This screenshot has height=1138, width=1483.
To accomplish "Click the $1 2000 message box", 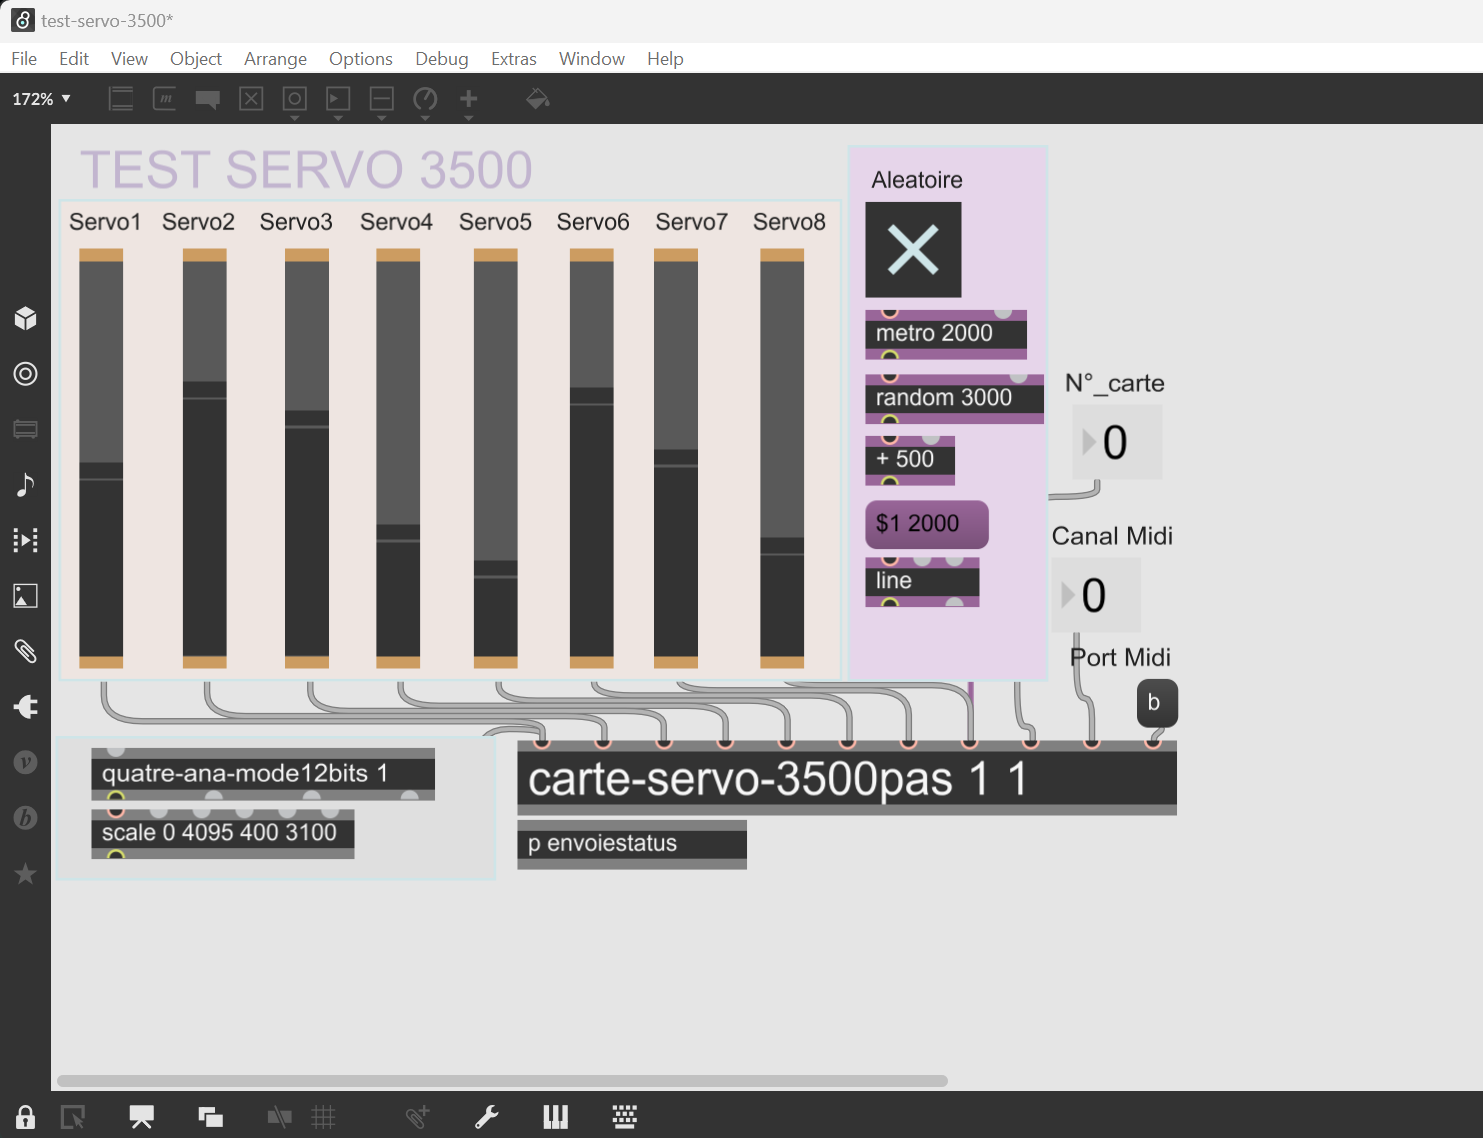I will tap(927, 524).
